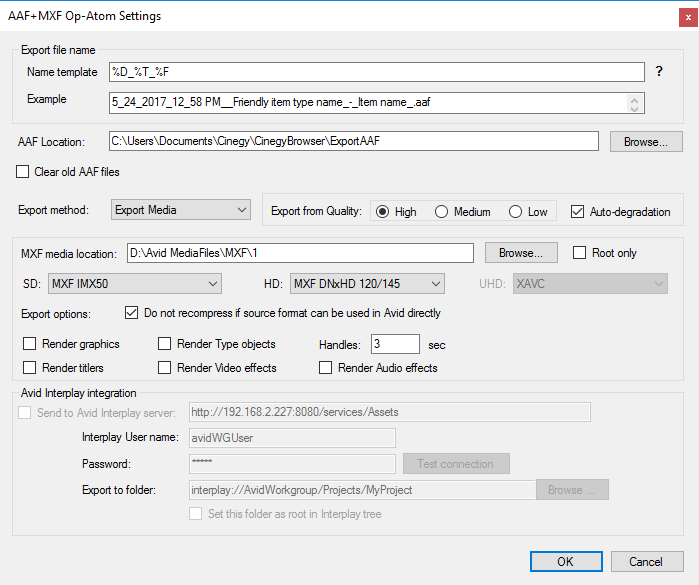The image size is (699, 585).
Task: Click the Password field
Action: [x=292, y=464]
